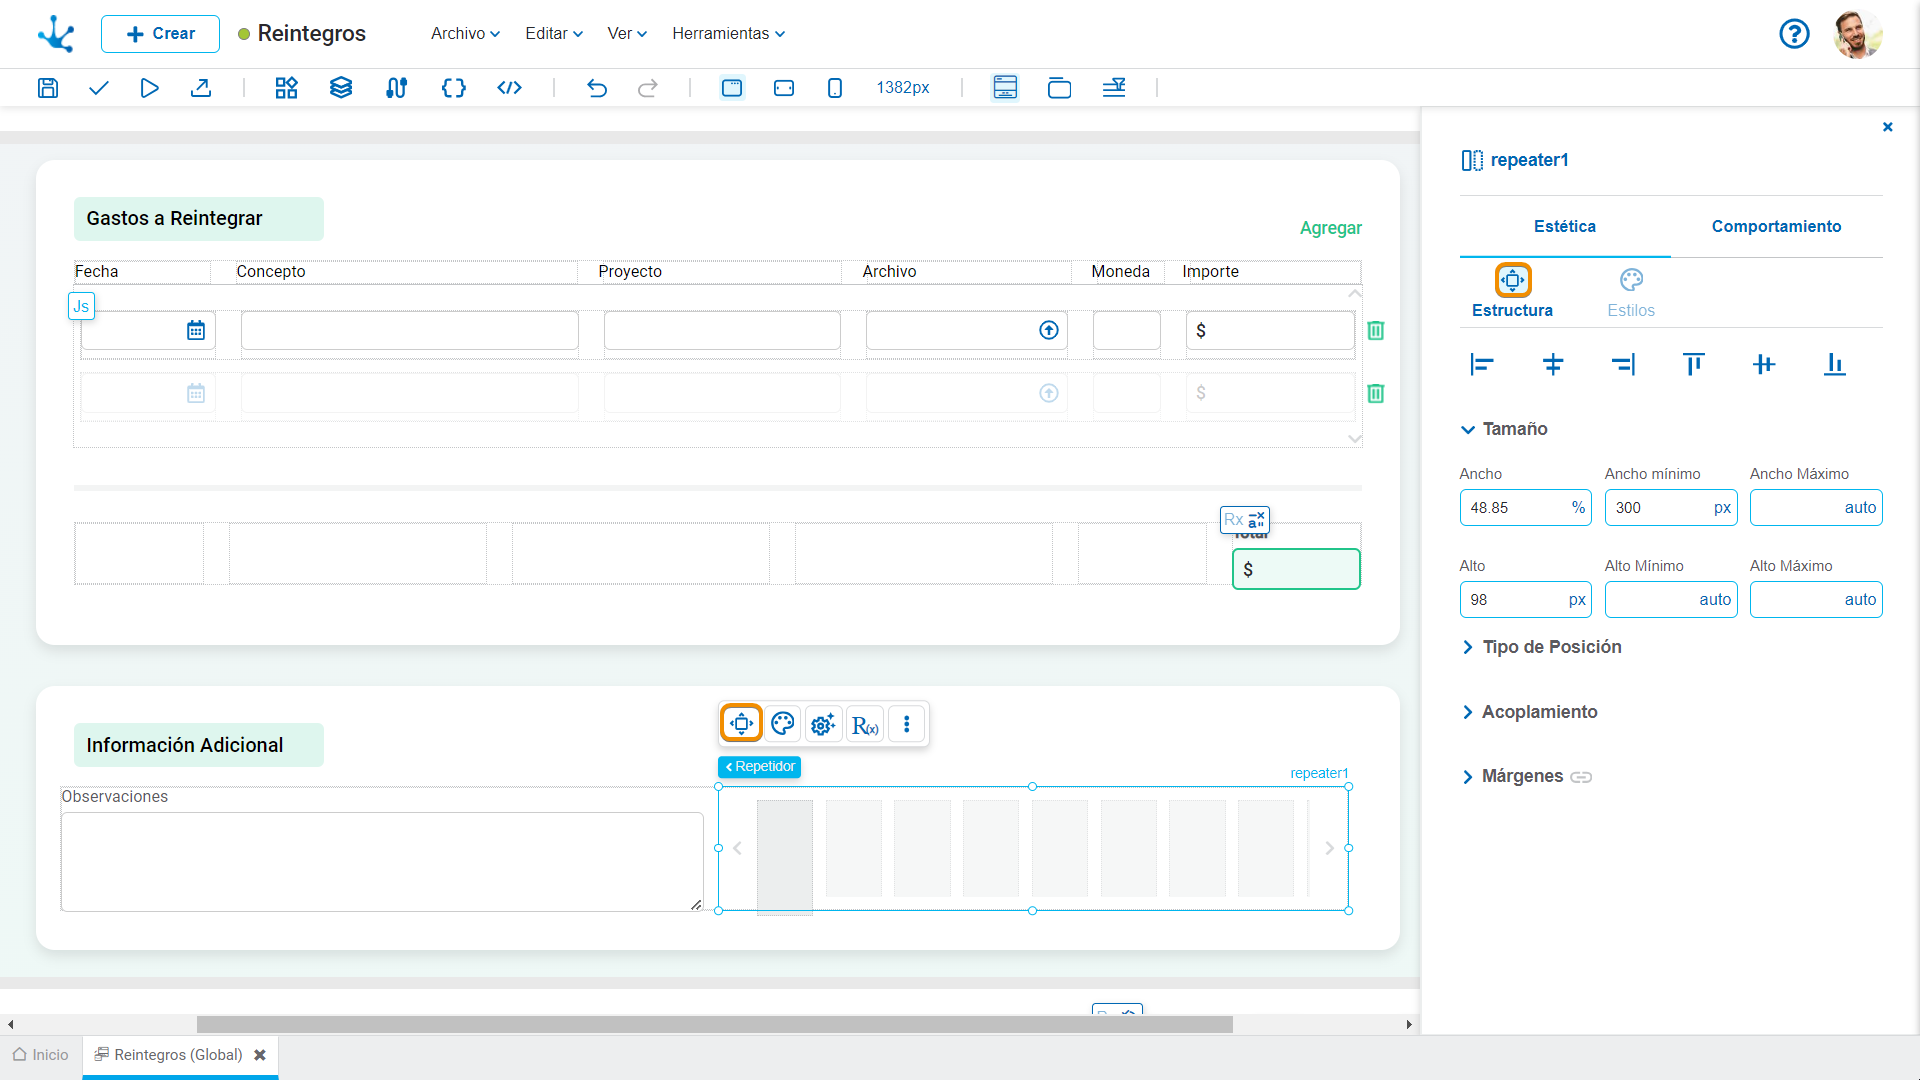
Task: Click the floating structure move icon
Action: pos(741,724)
